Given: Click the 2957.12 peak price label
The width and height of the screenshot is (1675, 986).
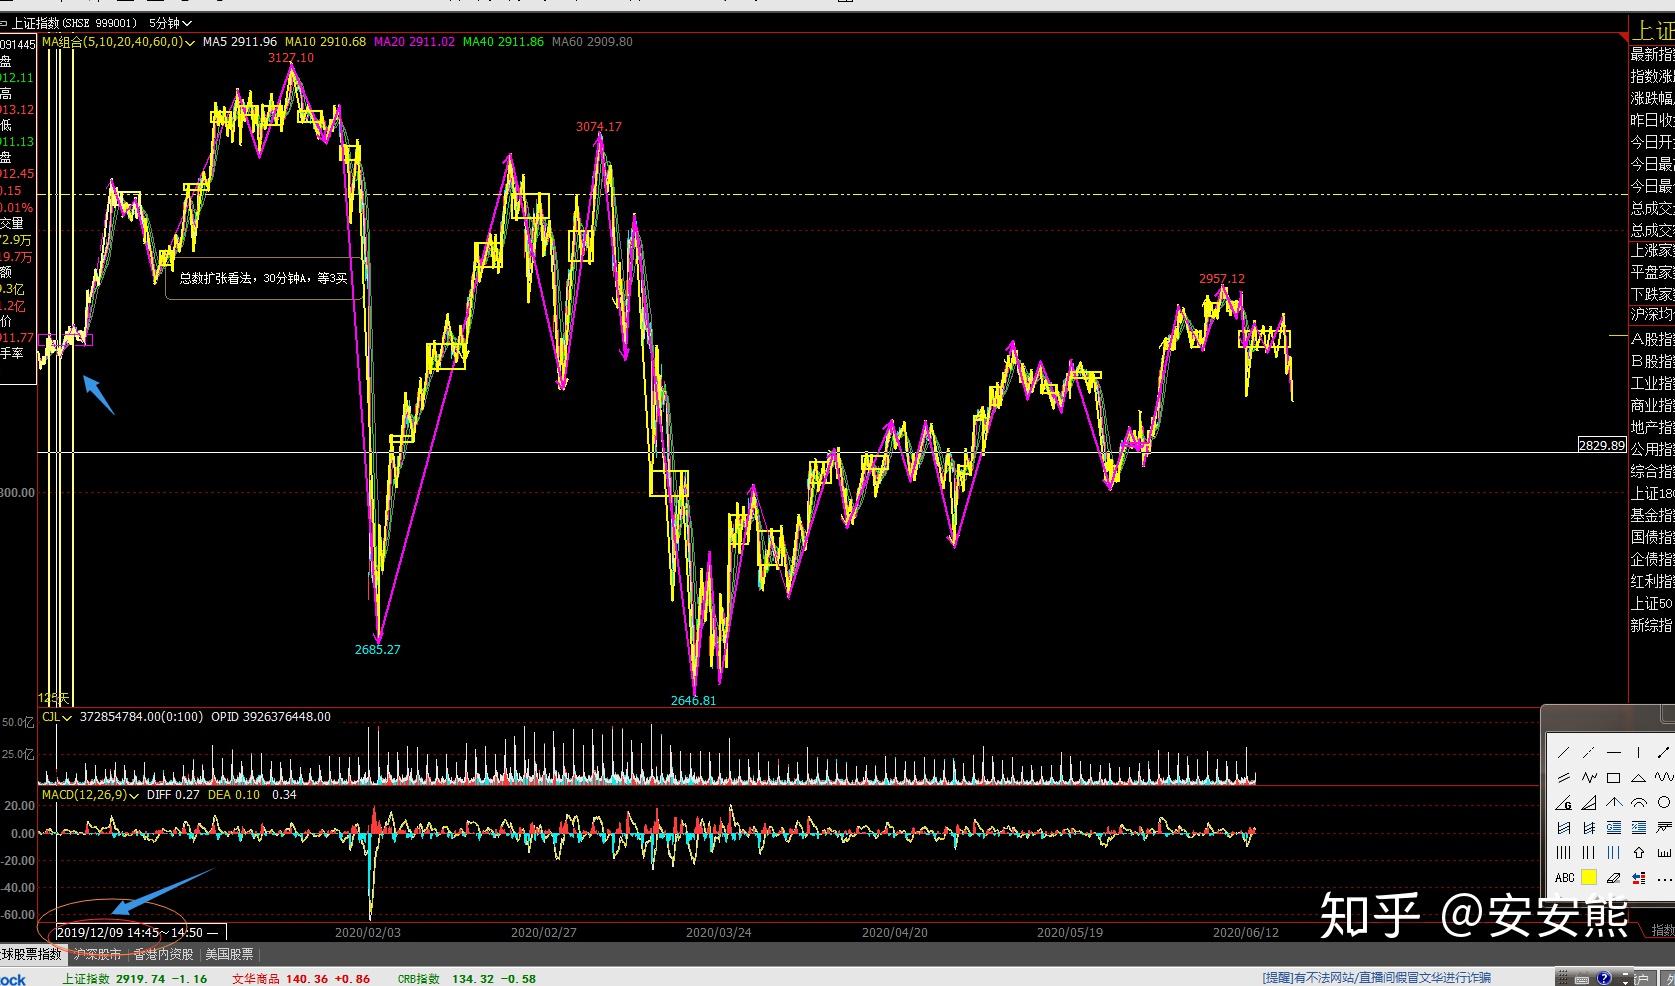Looking at the screenshot, I should click(x=1222, y=279).
